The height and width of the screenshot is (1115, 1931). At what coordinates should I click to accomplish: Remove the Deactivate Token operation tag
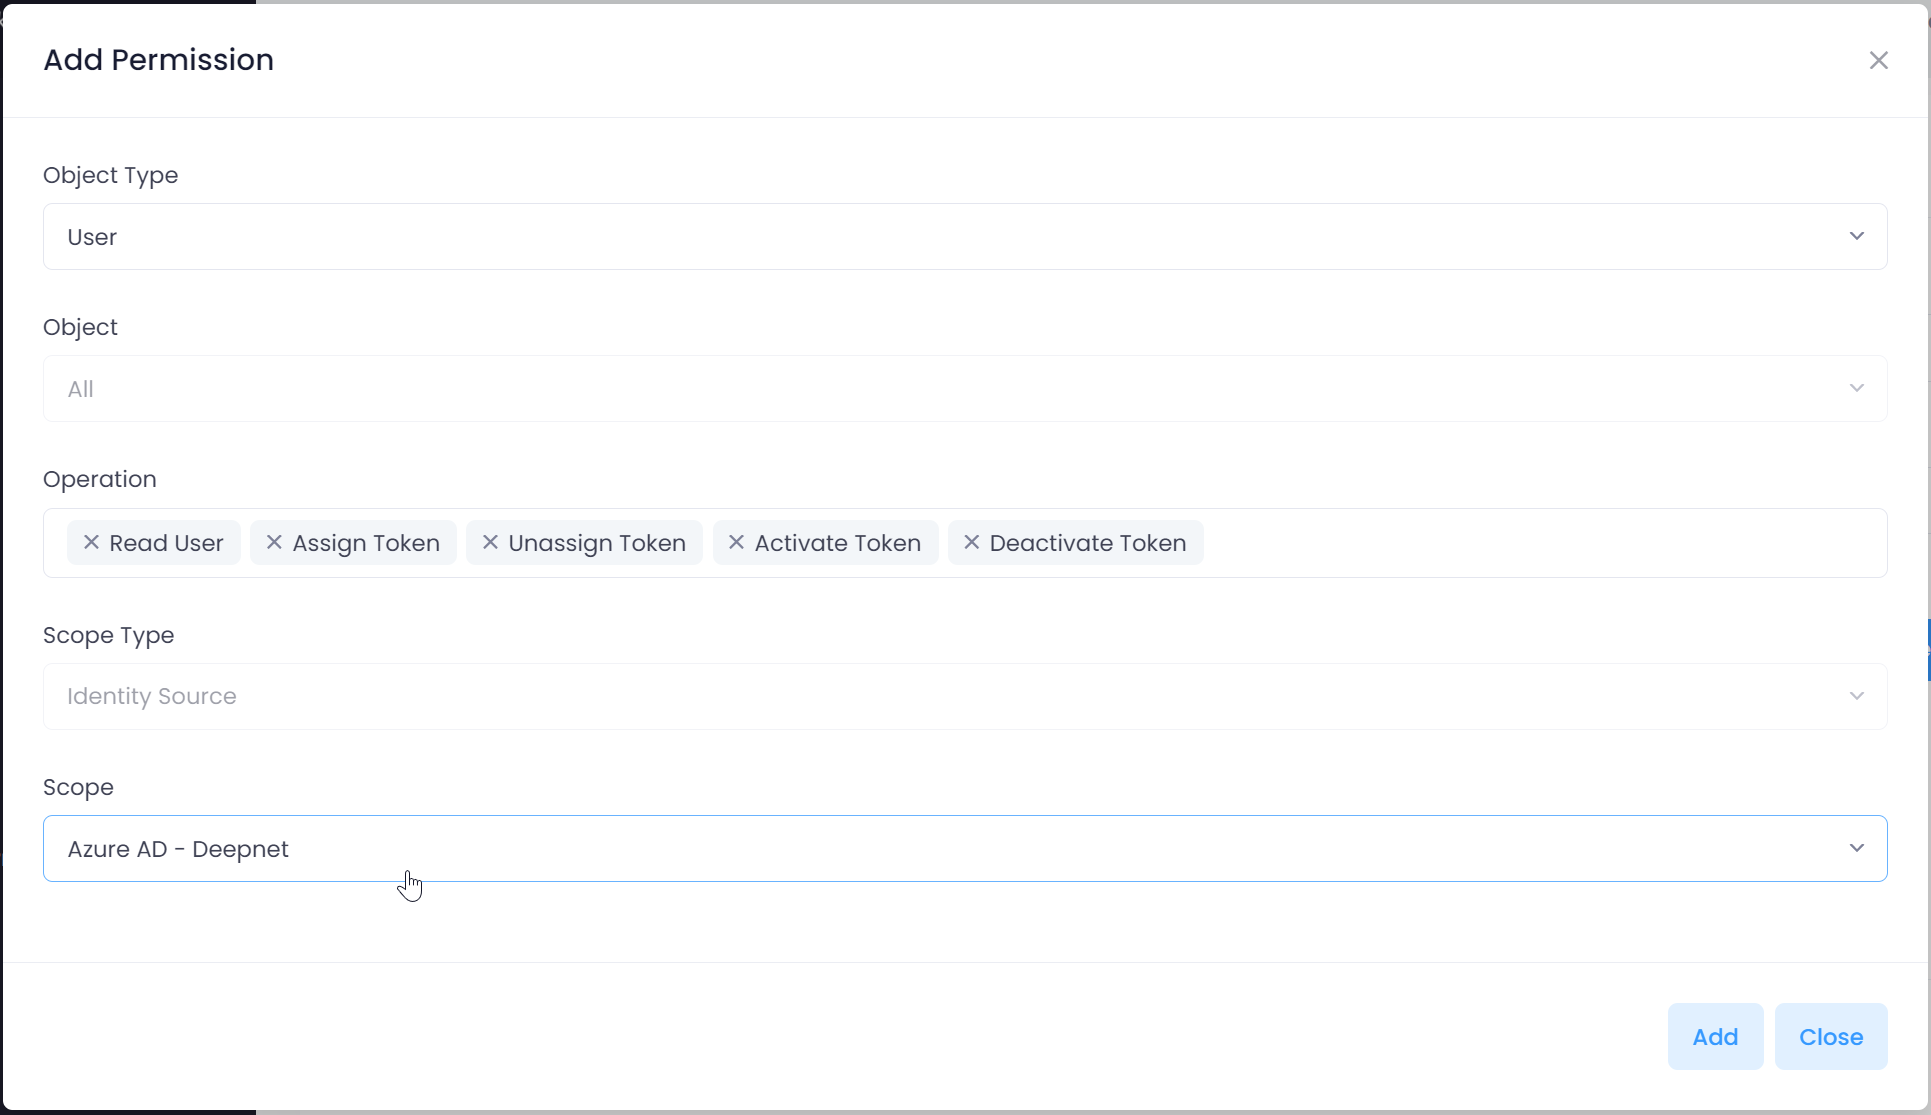[x=971, y=542]
